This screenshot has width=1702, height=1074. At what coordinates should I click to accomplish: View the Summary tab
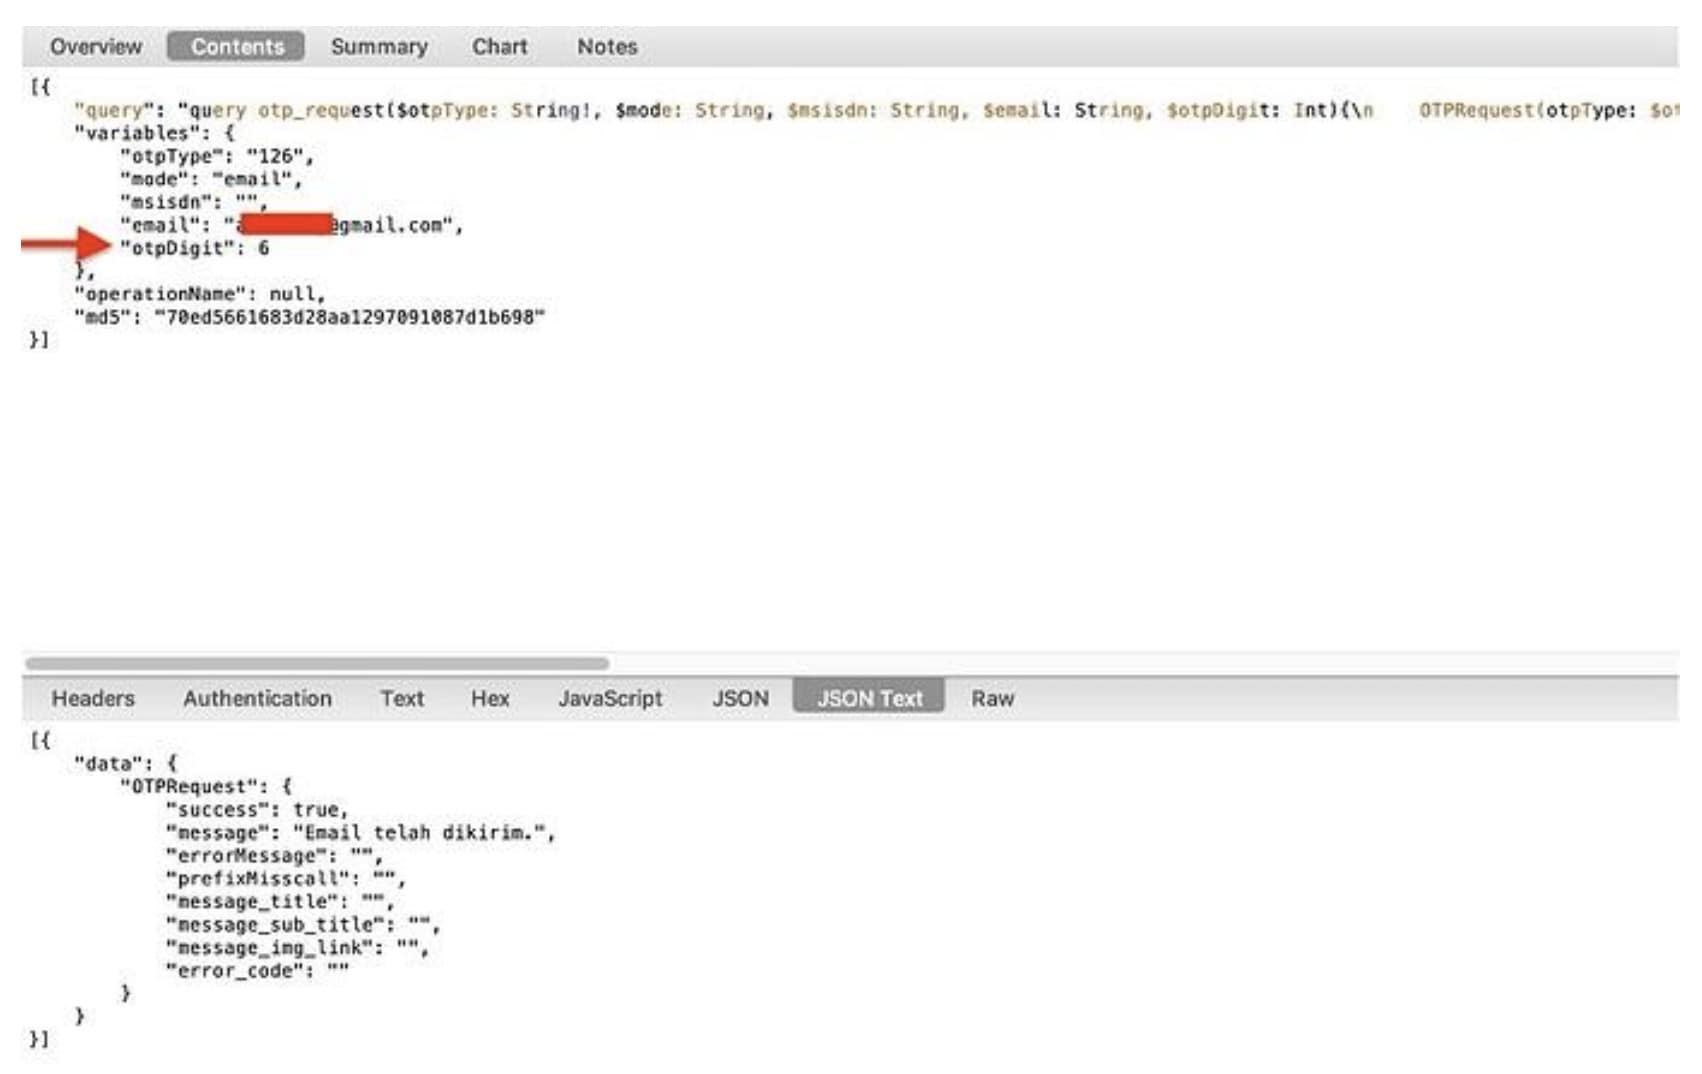[x=379, y=46]
